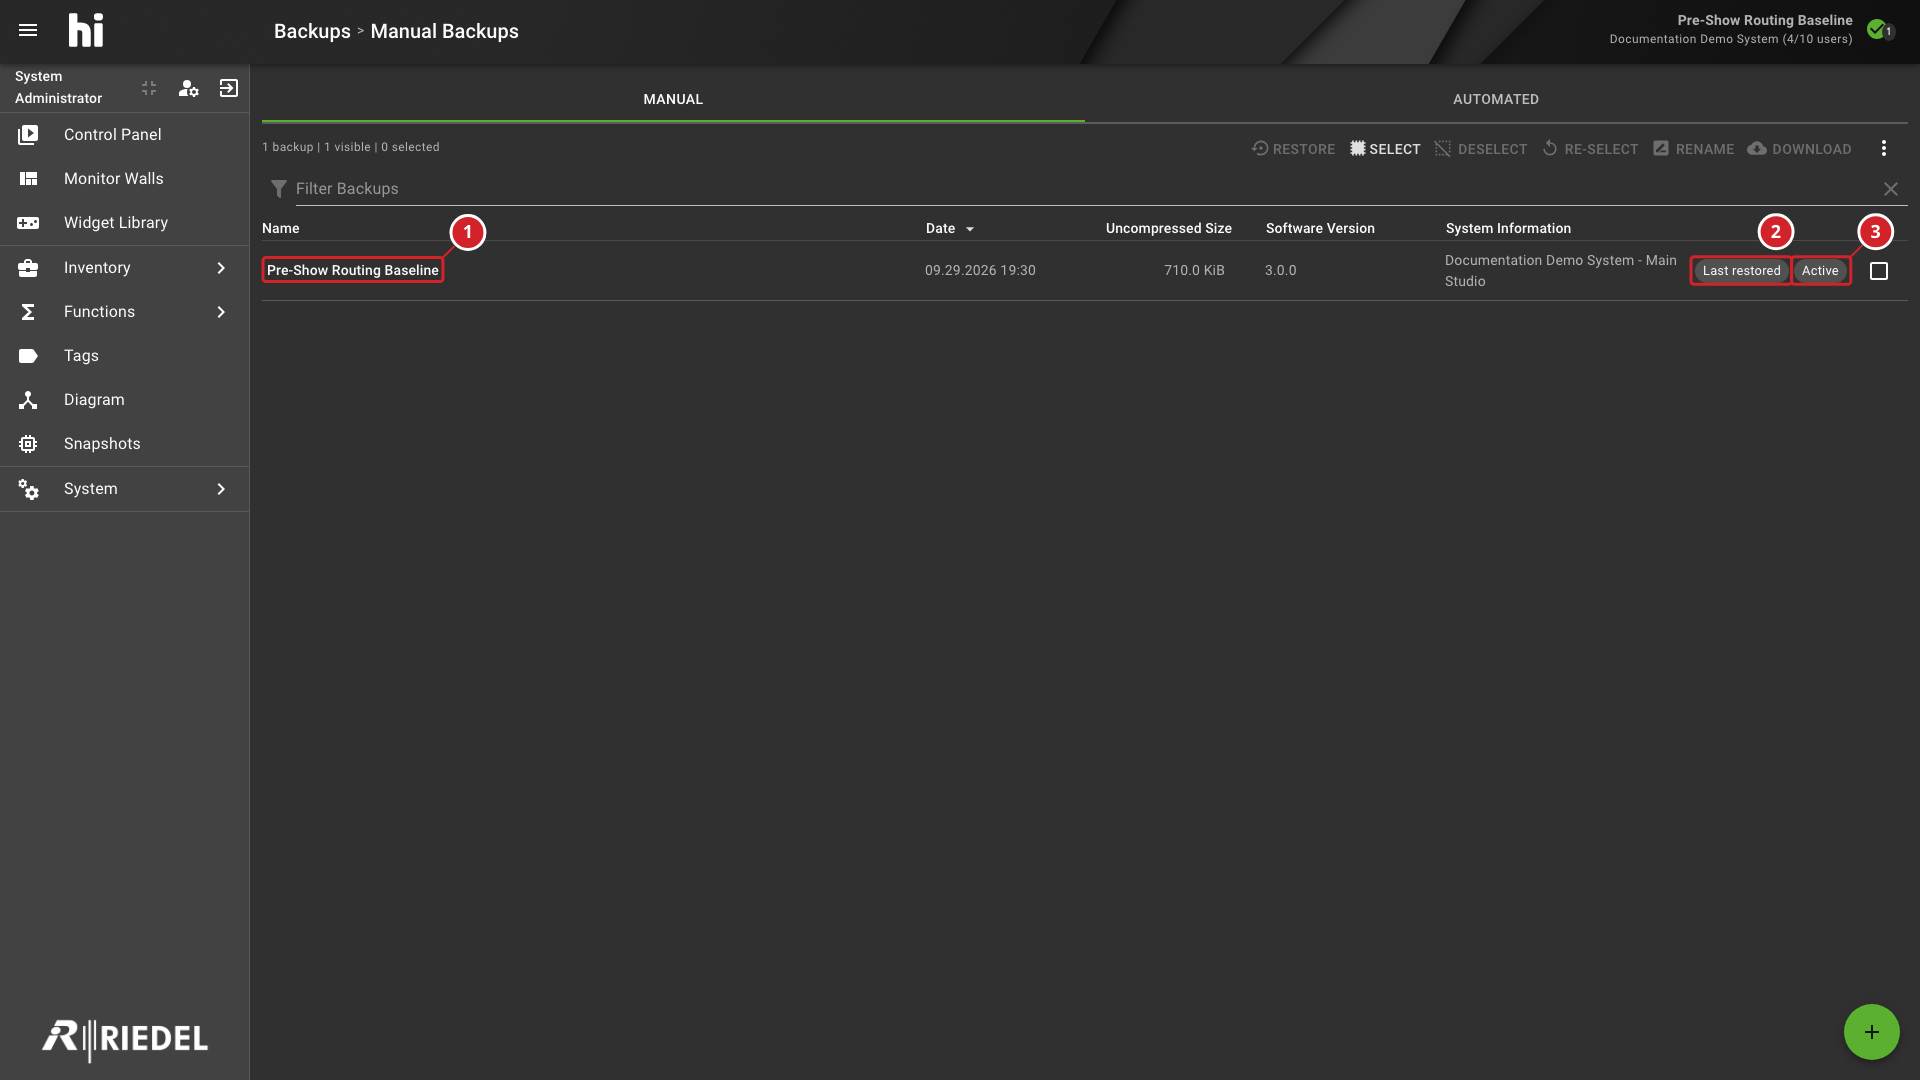Click the 09.29.2026 19:30 date cell
Image resolution: width=1920 pixels, height=1080 pixels.
tap(980, 271)
